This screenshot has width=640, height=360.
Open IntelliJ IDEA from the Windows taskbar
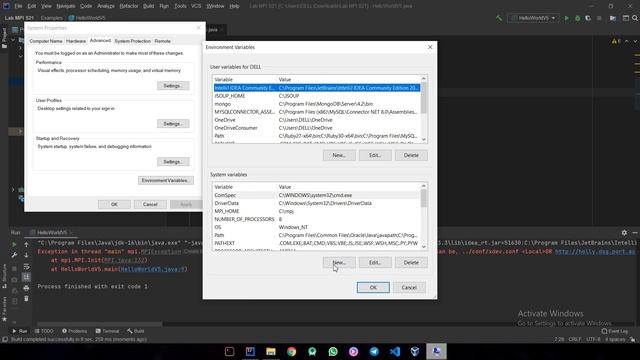[250, 351]
